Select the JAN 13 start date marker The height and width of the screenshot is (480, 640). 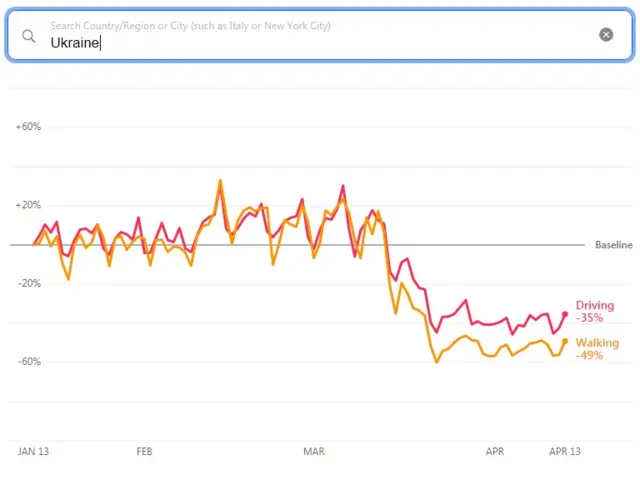point(34,452)
